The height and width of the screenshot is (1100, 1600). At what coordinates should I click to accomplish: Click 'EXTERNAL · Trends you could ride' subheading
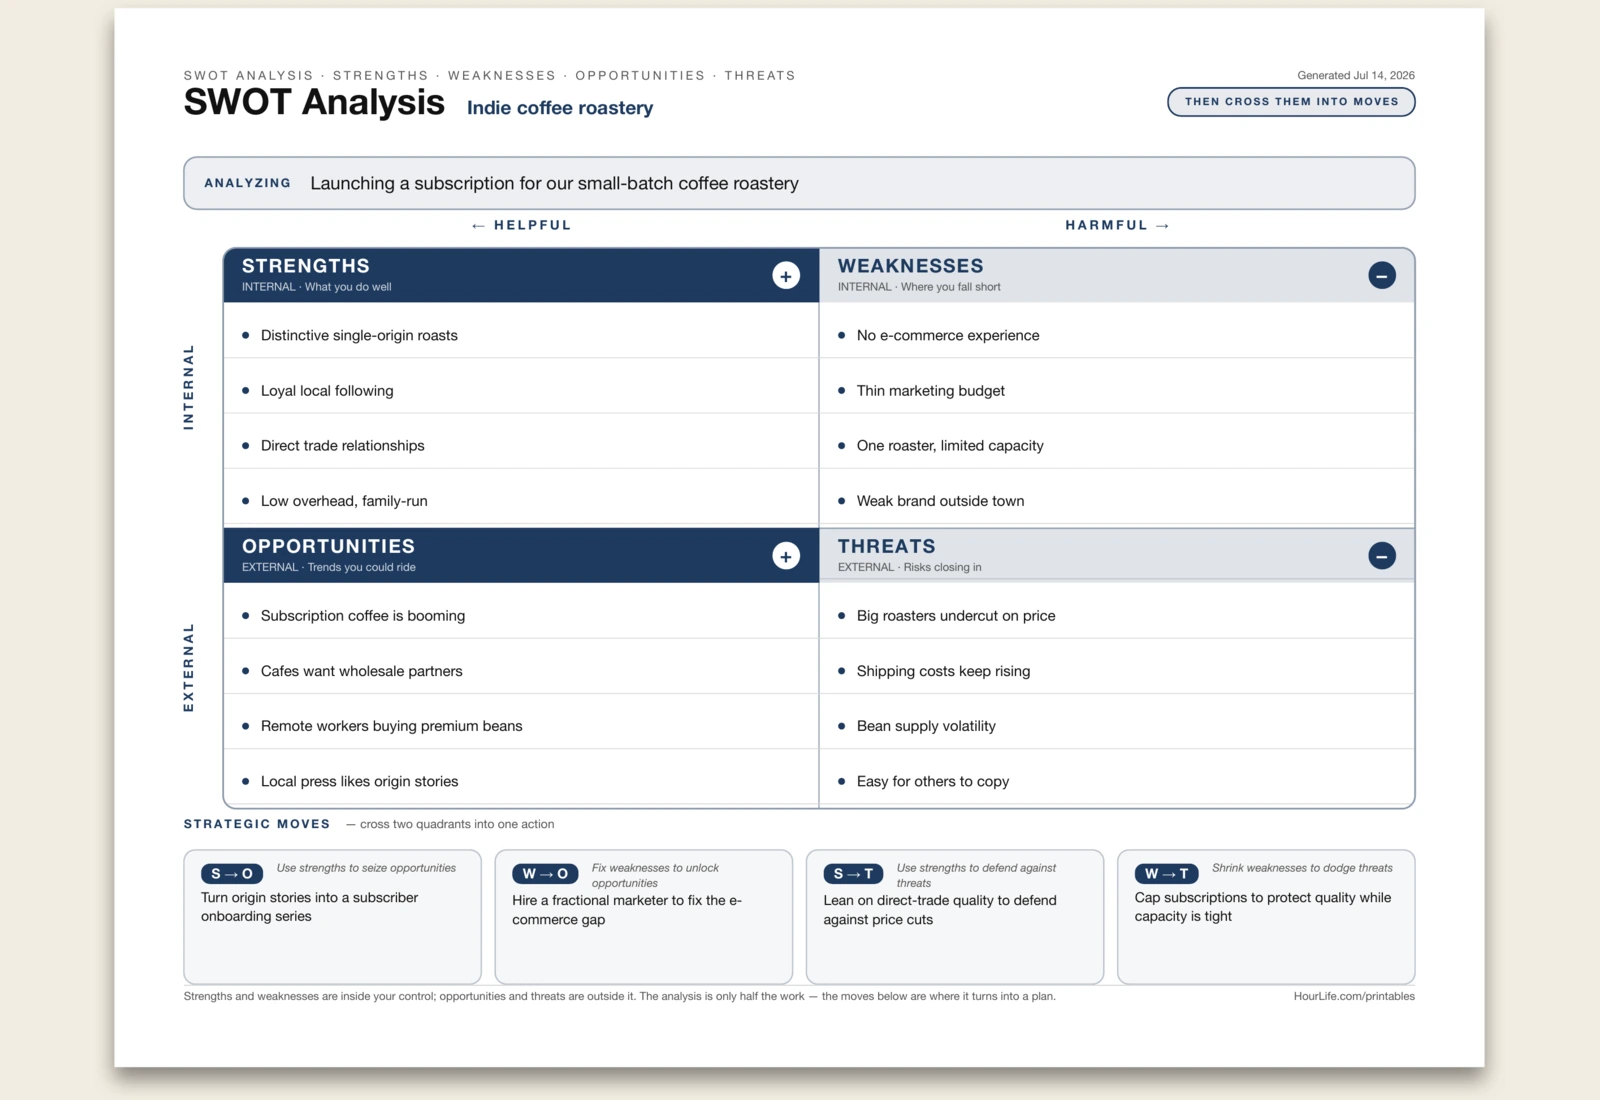click(x=329, y=567)
